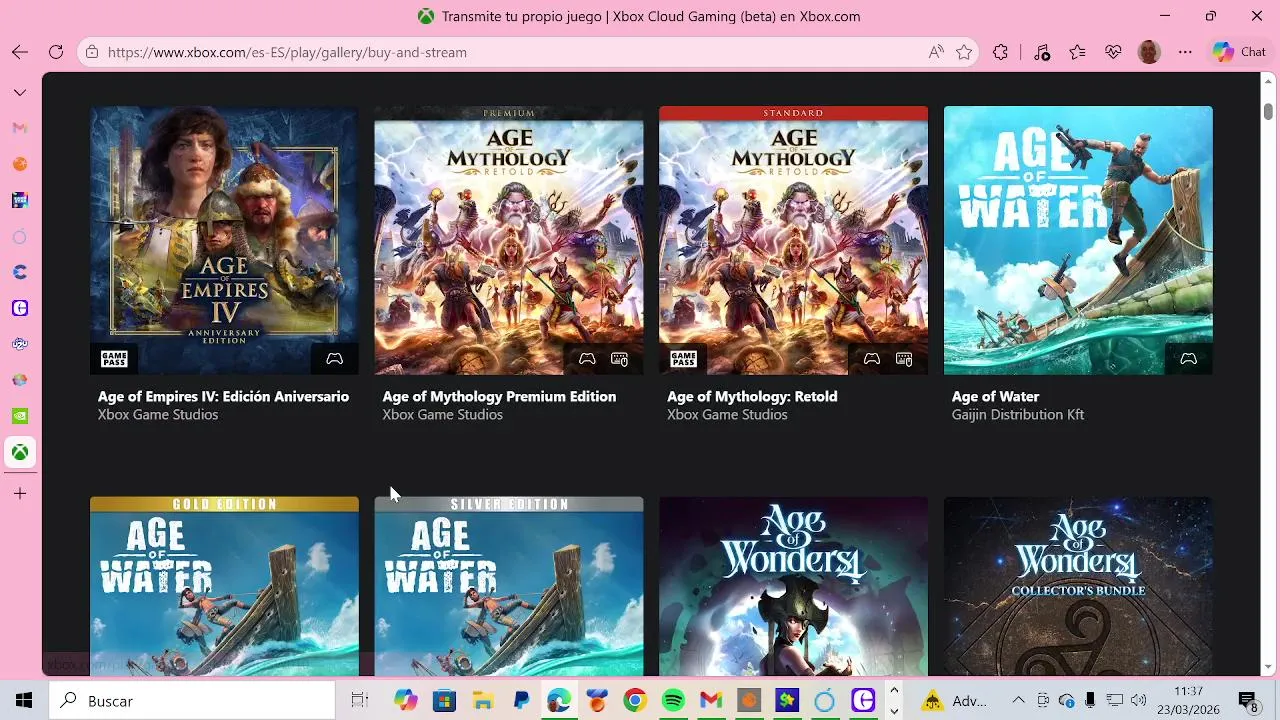Screen dimensions: 1280x720
Task: Open Age of Water Silver Edition cover
Action: pyautogui.click(x=509, y=586)
